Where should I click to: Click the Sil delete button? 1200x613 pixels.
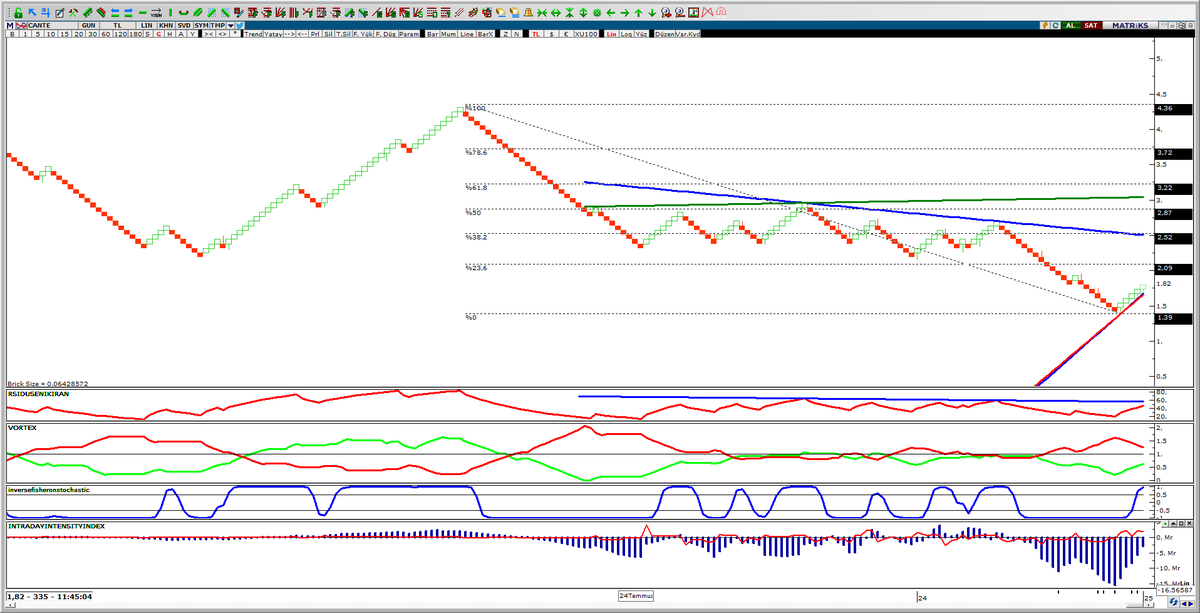[328, 34]
